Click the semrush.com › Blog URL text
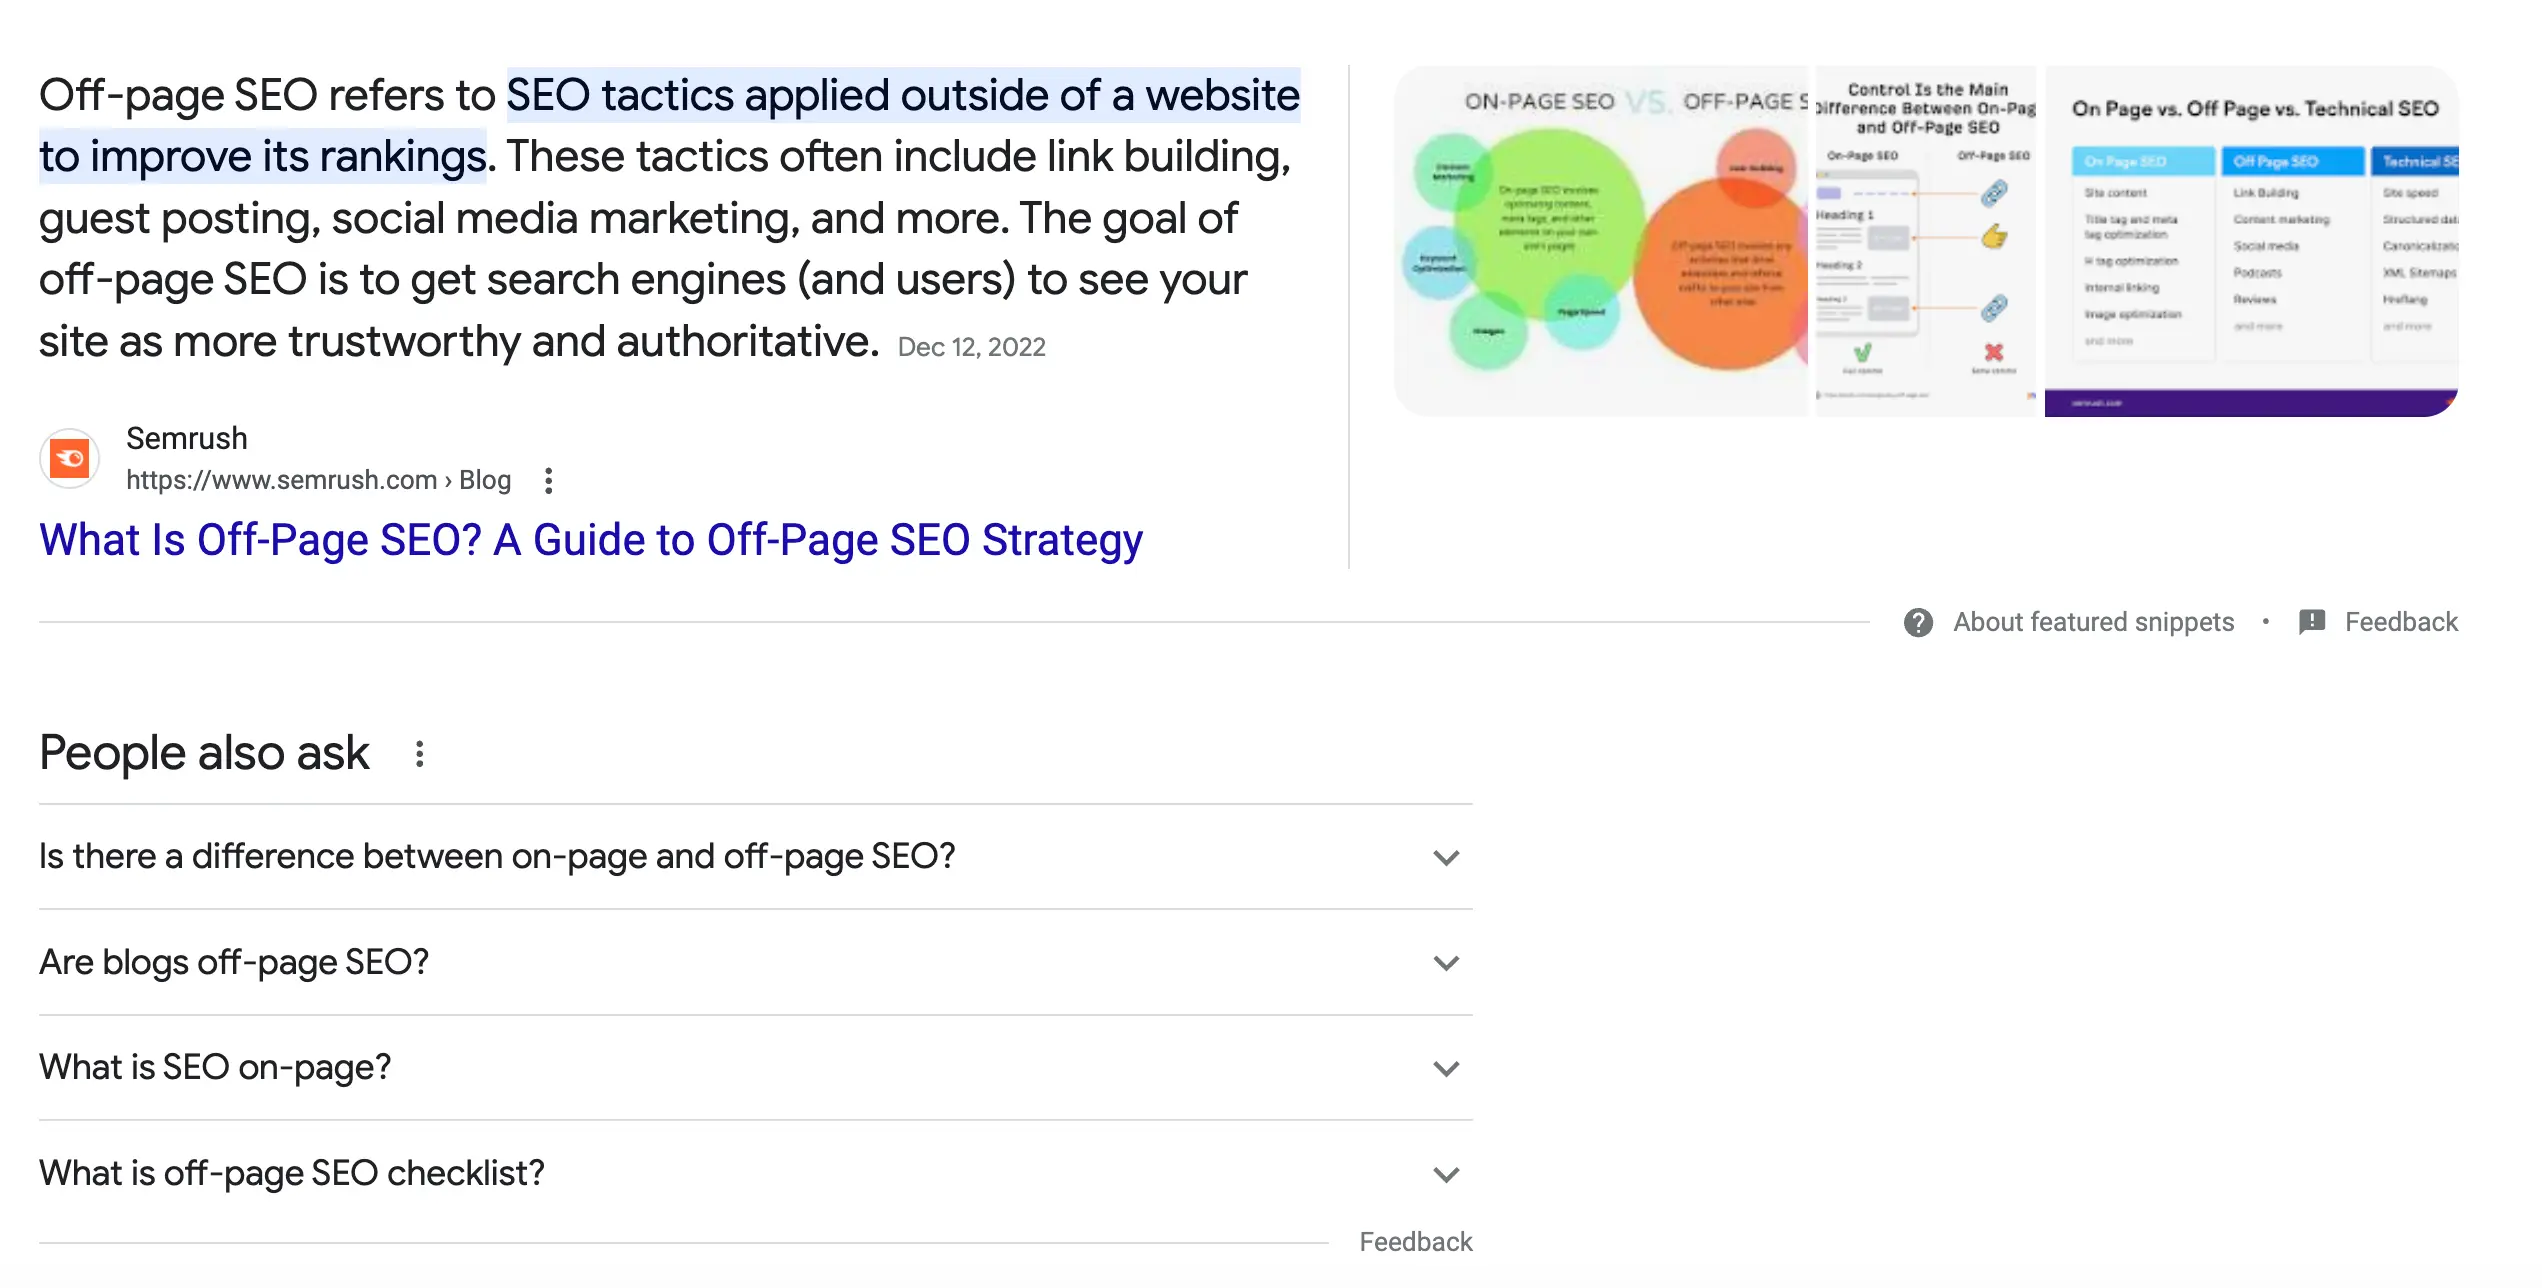The width and height of the screenshot is (2542, 1288). point(318,481)
